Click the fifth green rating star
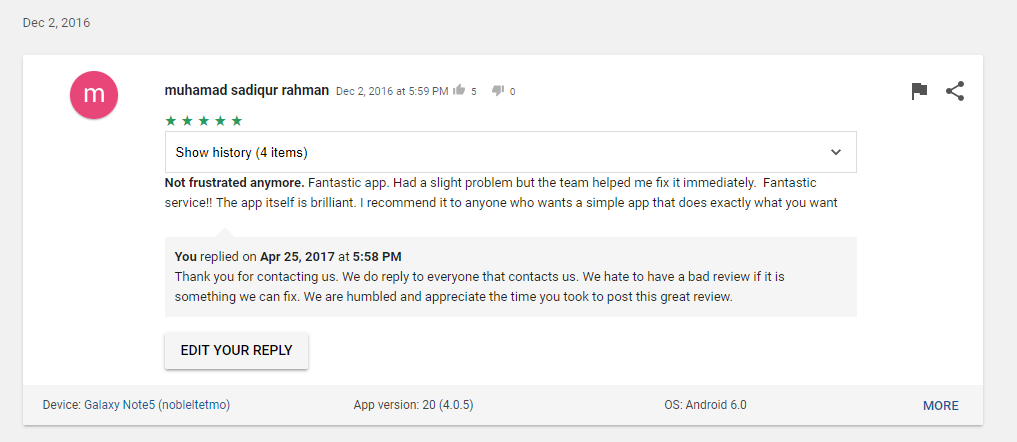 pos(237,120)
